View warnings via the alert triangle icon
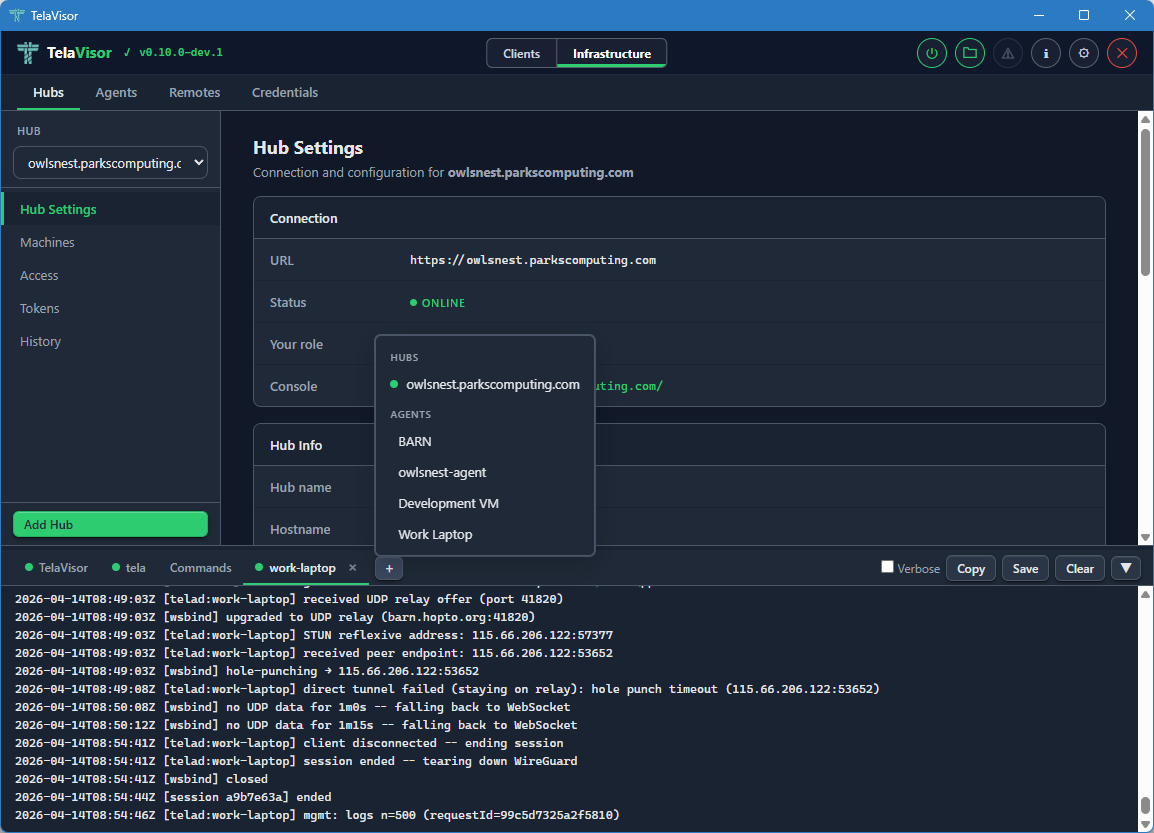Screen dimensions: 1154x833 click(1007, 53)
